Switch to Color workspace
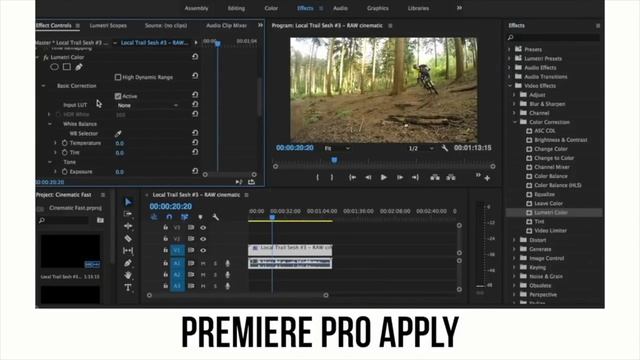 (271, 8)
